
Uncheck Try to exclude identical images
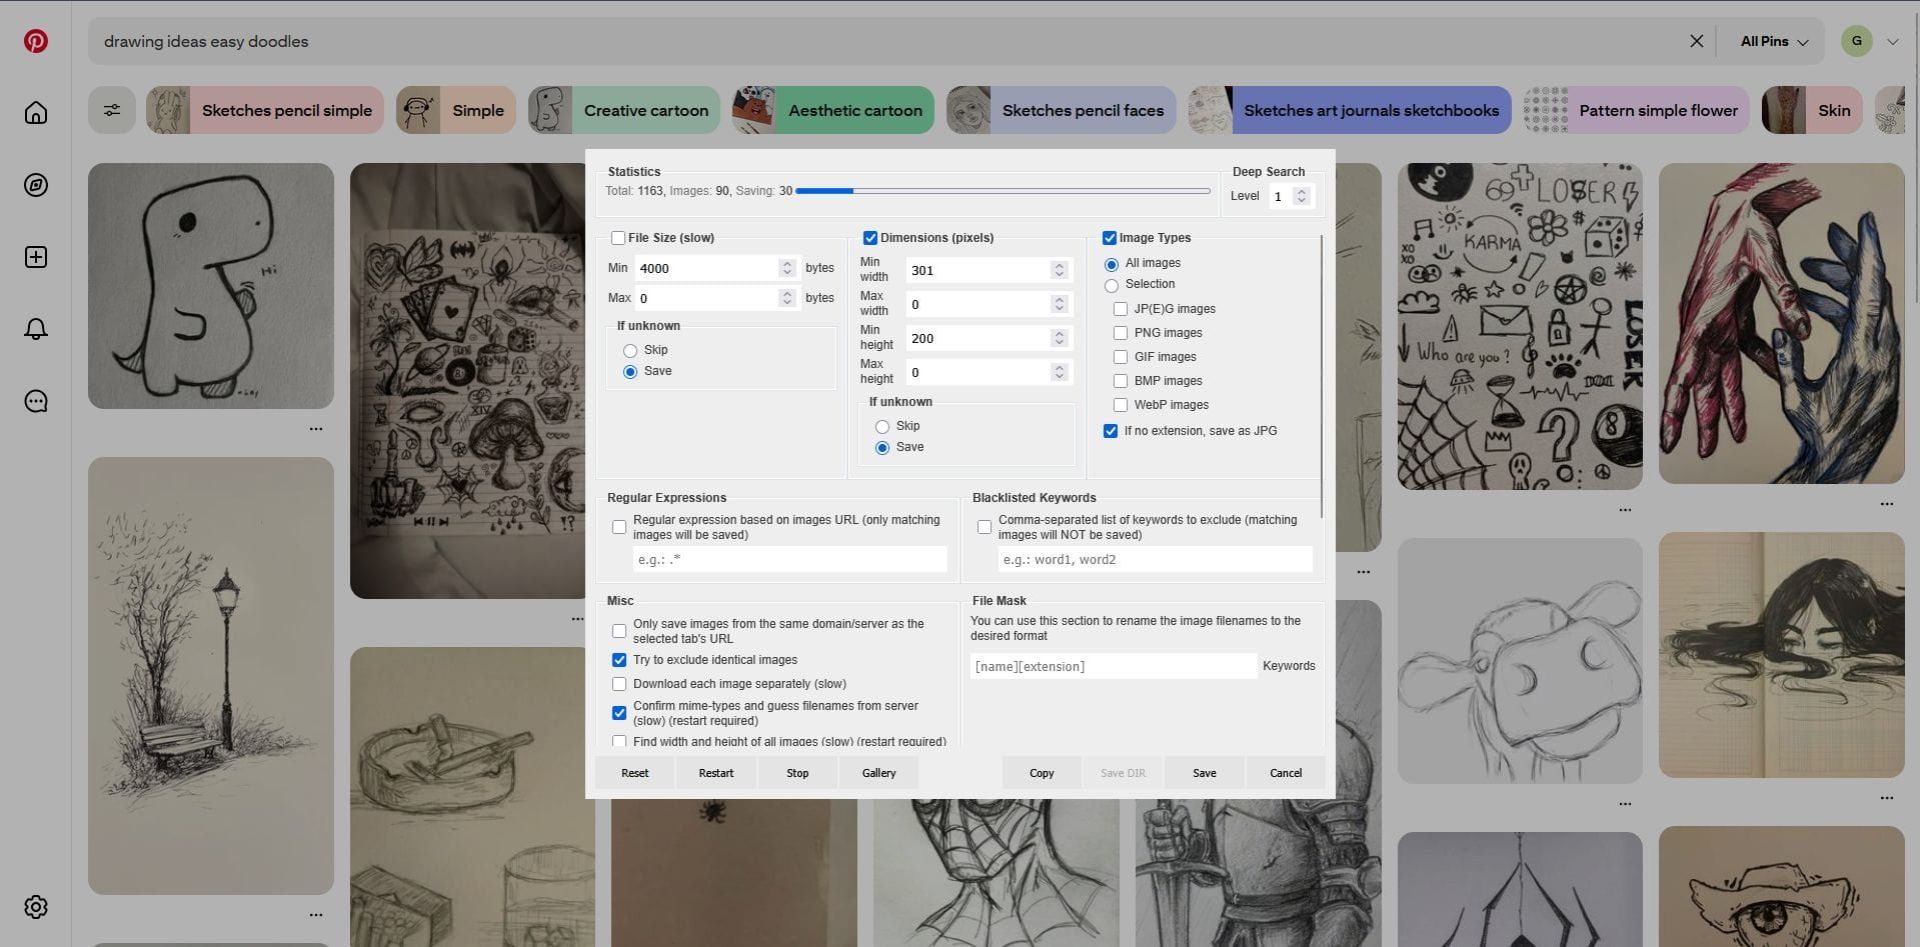(x=619, y=660)
